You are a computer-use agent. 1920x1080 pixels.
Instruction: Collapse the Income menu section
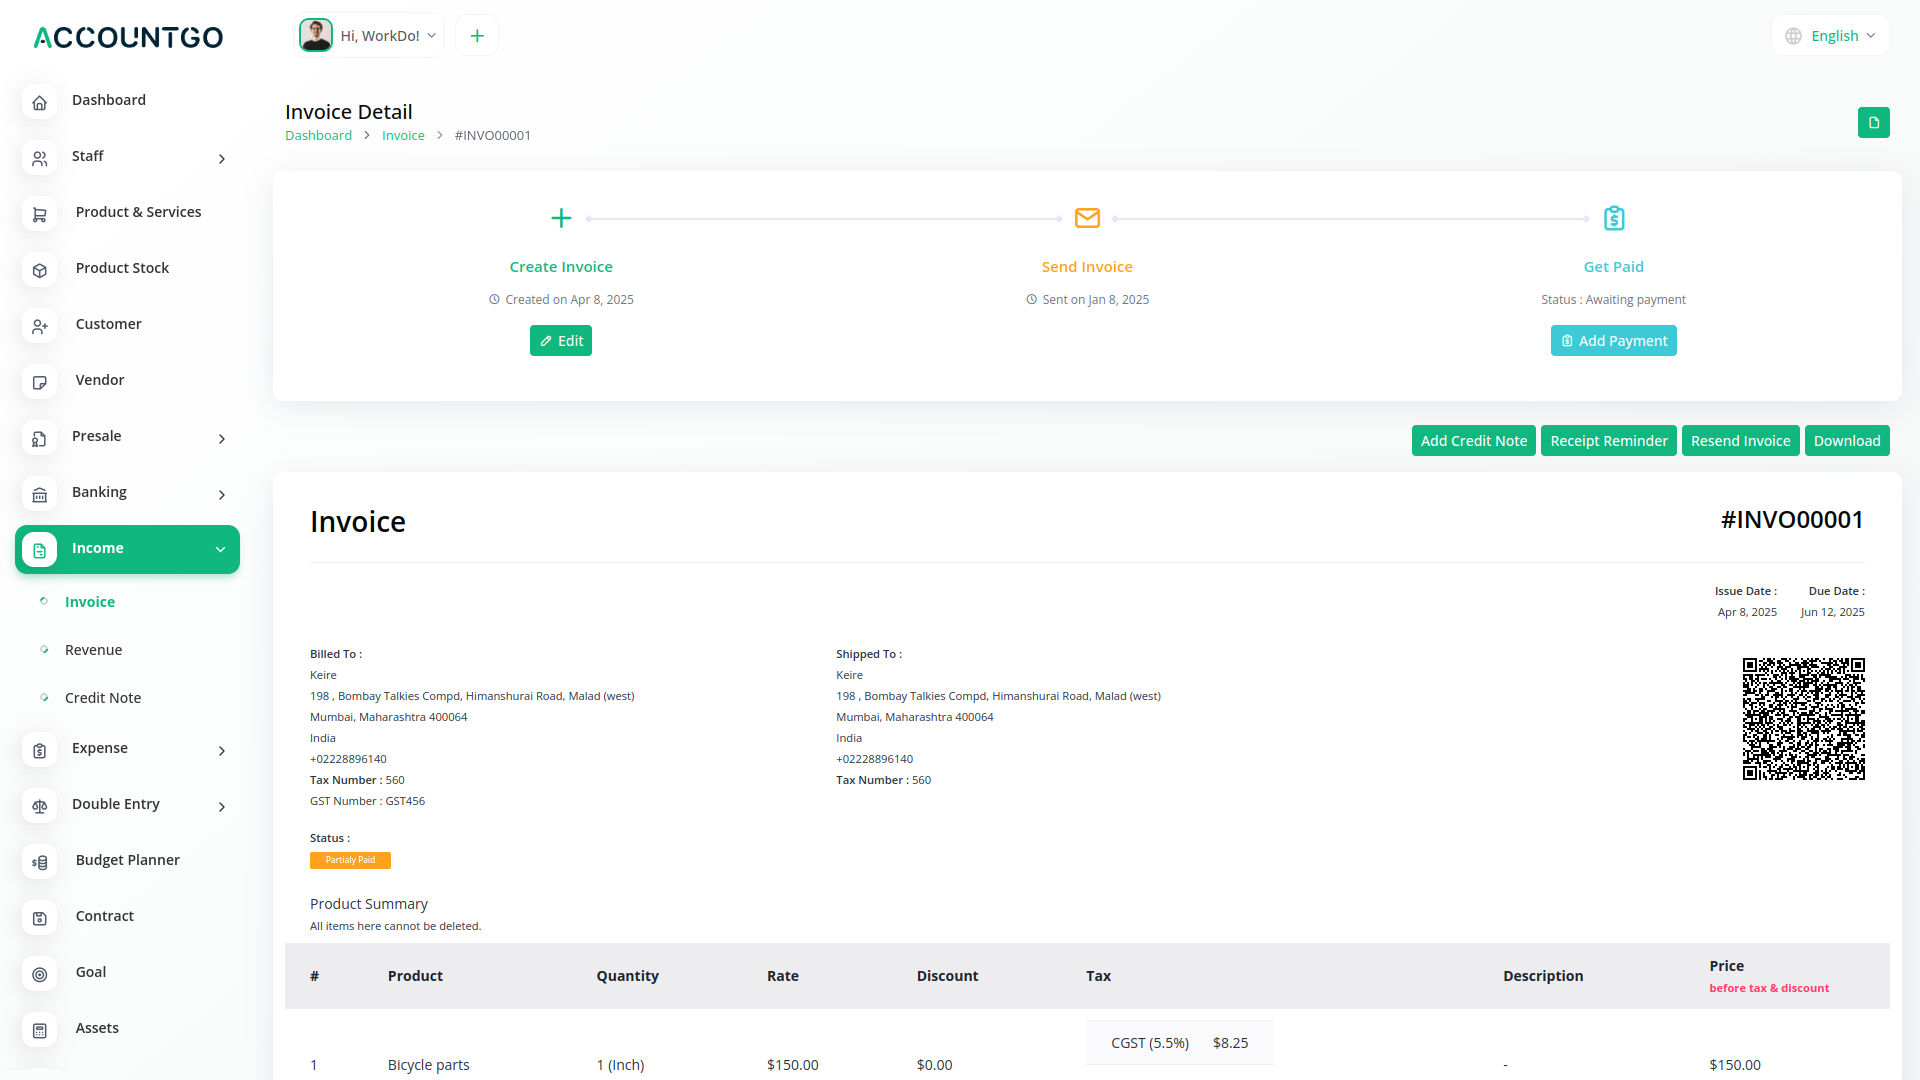pos(220,549)
